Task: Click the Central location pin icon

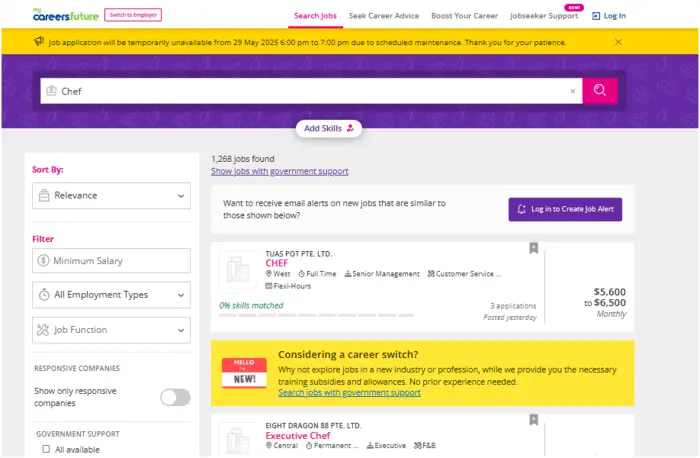Action: [x=269, y=446]
